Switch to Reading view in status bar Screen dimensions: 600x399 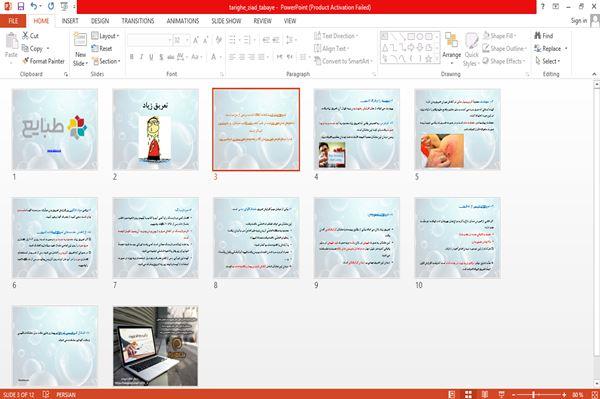click(x=484, y=394)
